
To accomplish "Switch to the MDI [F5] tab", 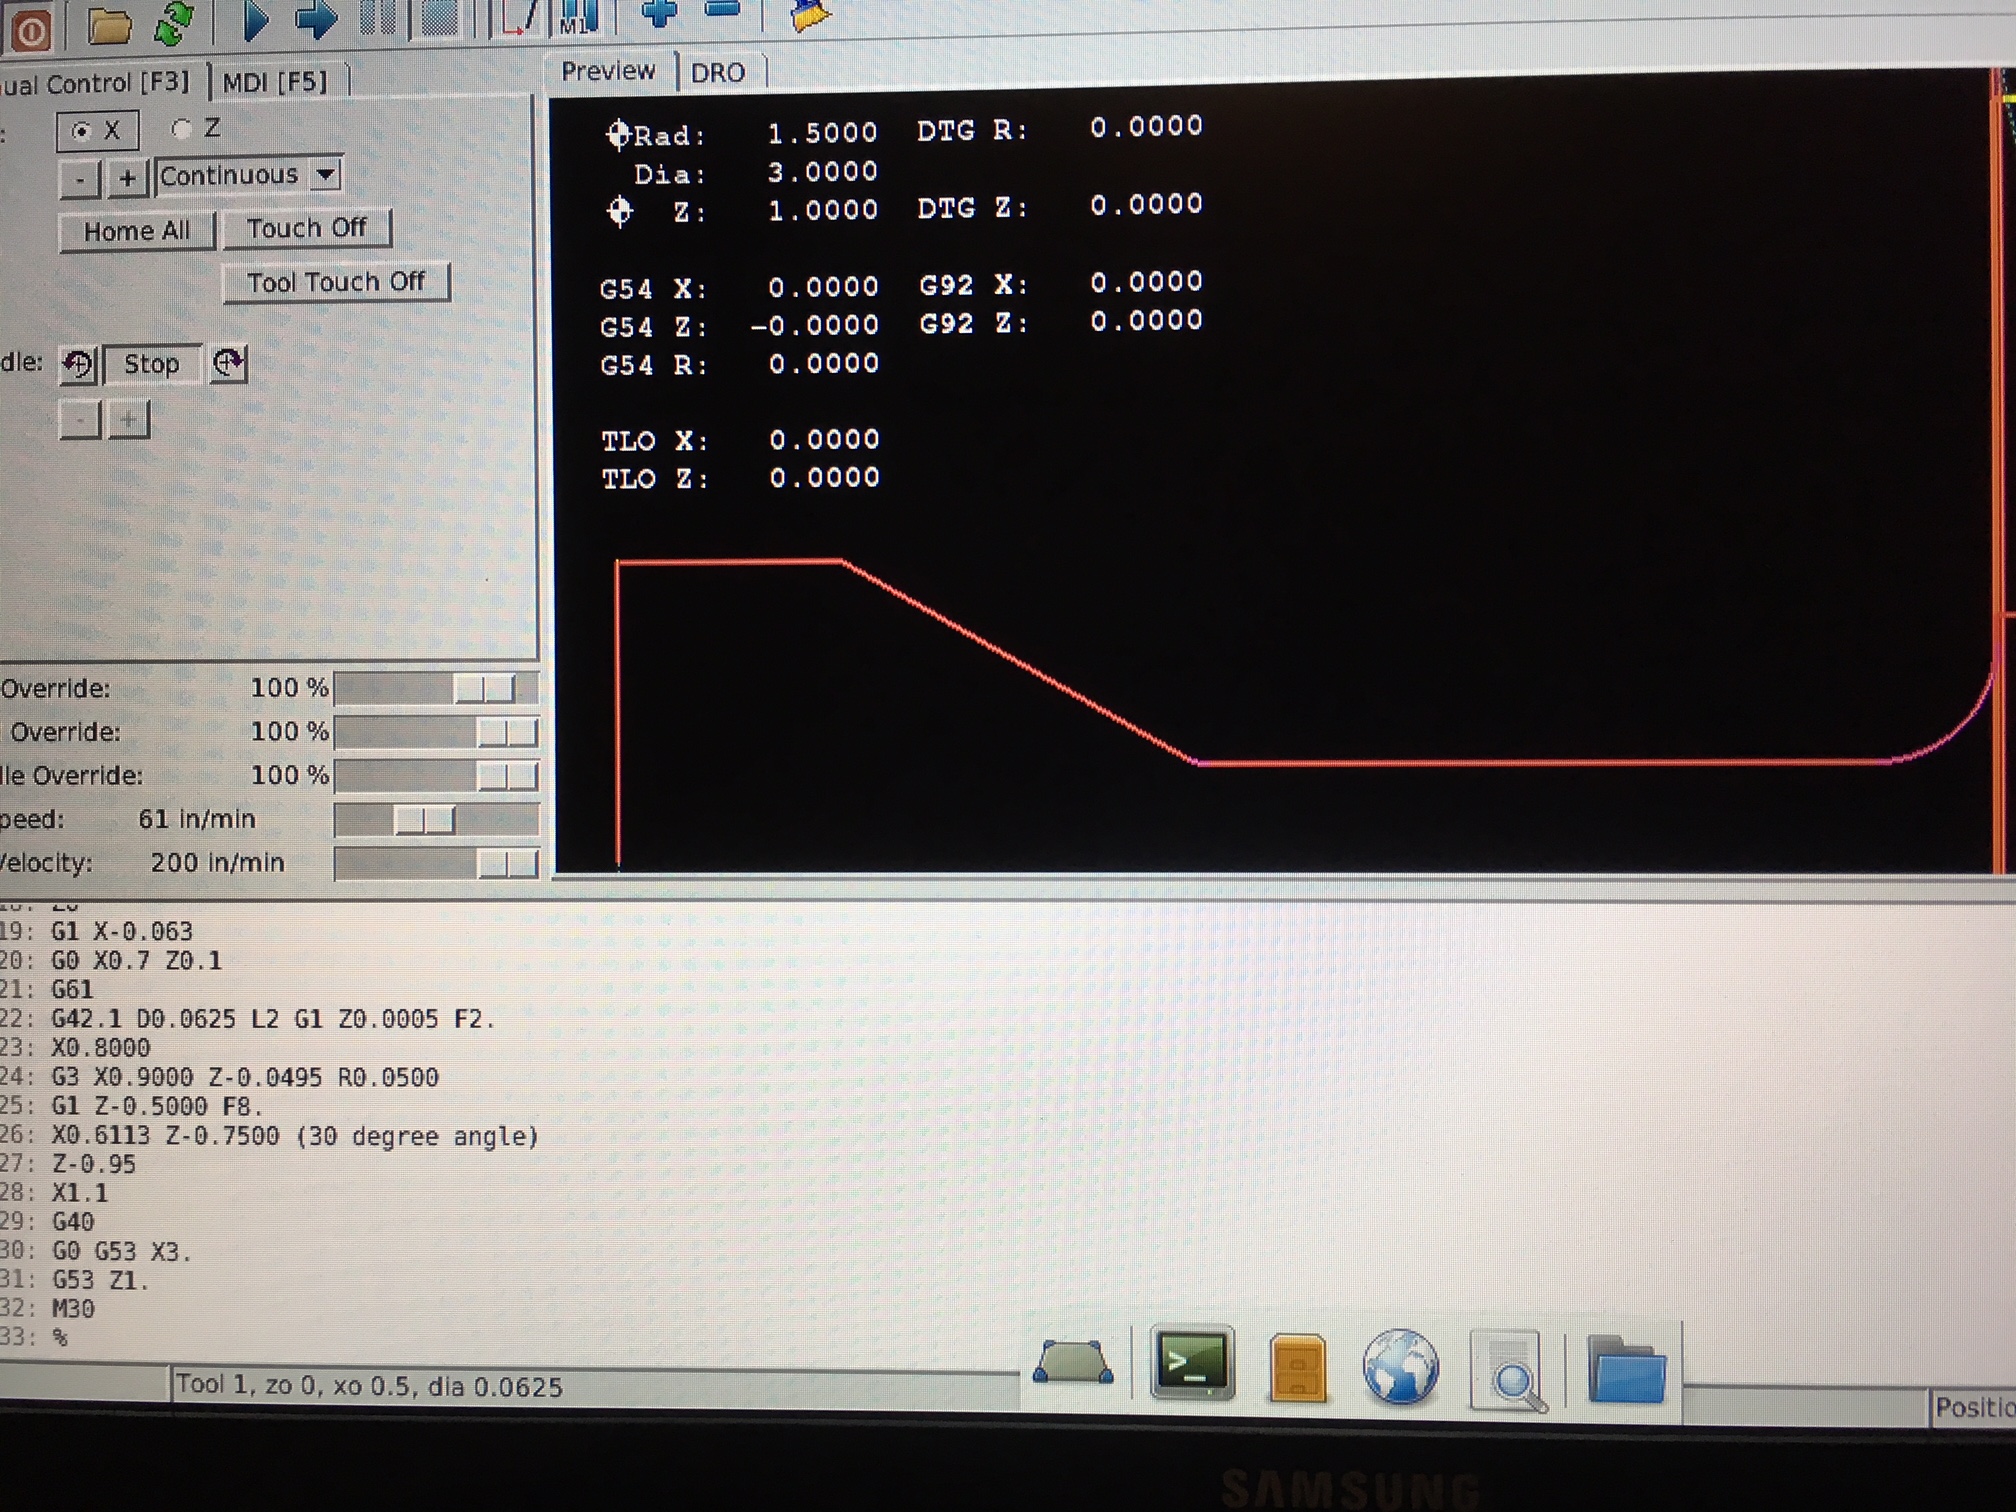I will [275, 81].
